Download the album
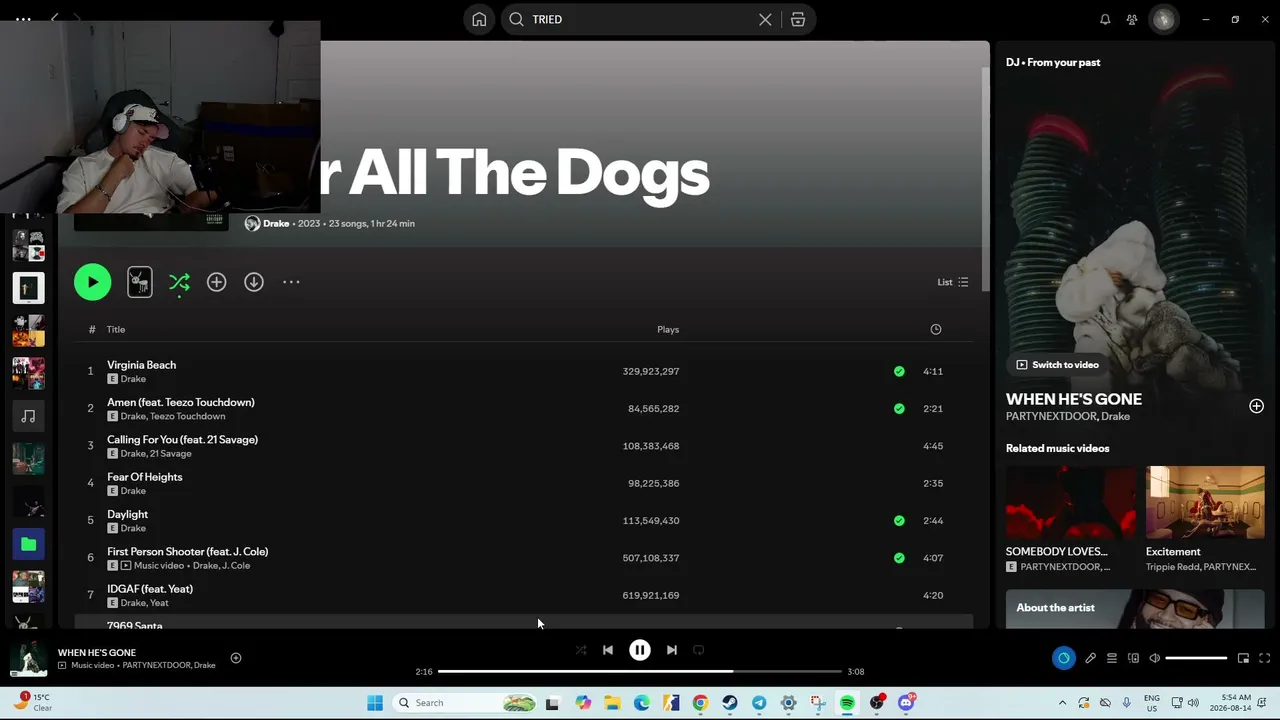Image resolution: width=1280 pixels, height=720 pixels. [254, 282]
